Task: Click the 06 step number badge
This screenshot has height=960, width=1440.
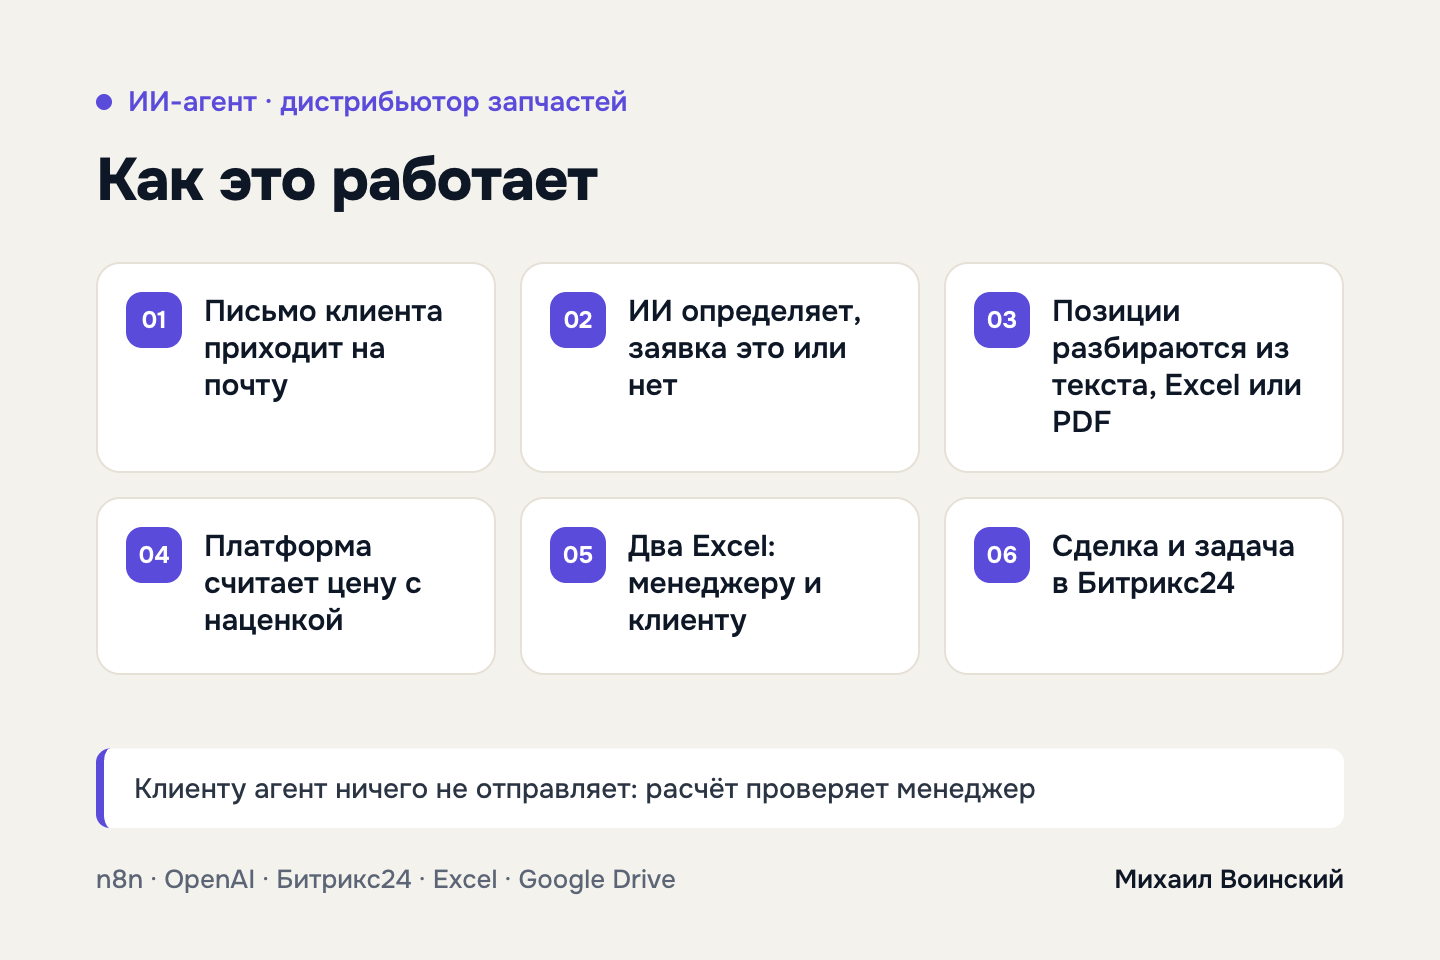Action: coord(1002,555)
